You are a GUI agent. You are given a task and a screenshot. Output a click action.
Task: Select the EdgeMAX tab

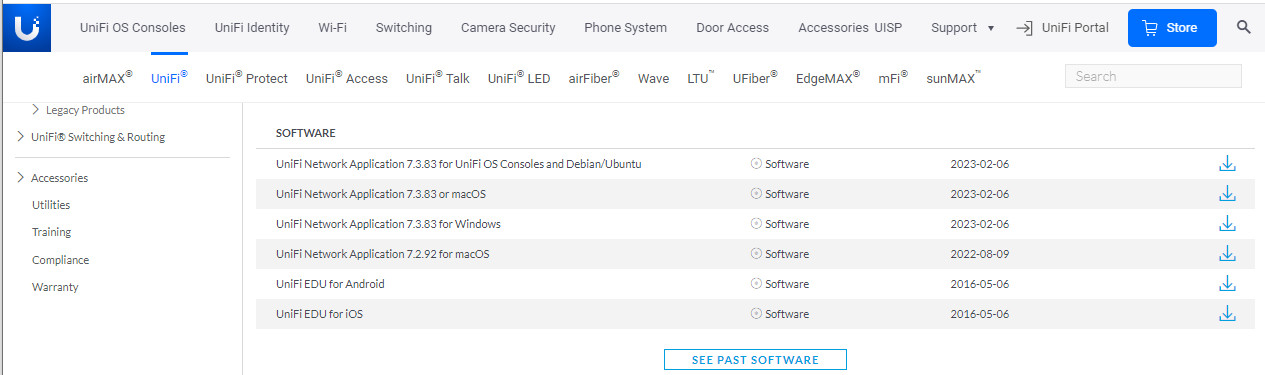tap(827, 77)
